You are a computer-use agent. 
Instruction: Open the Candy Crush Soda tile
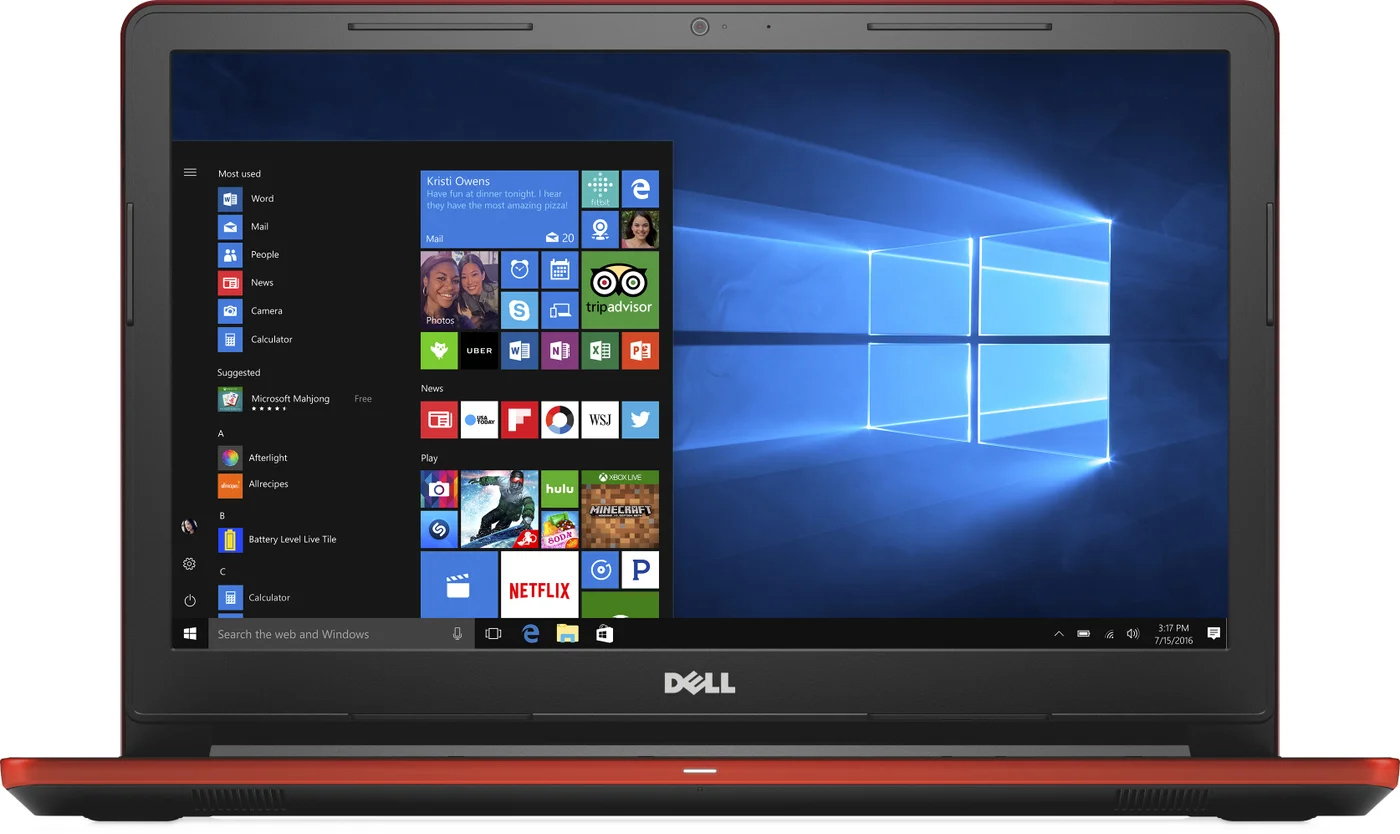click(559, 530)
